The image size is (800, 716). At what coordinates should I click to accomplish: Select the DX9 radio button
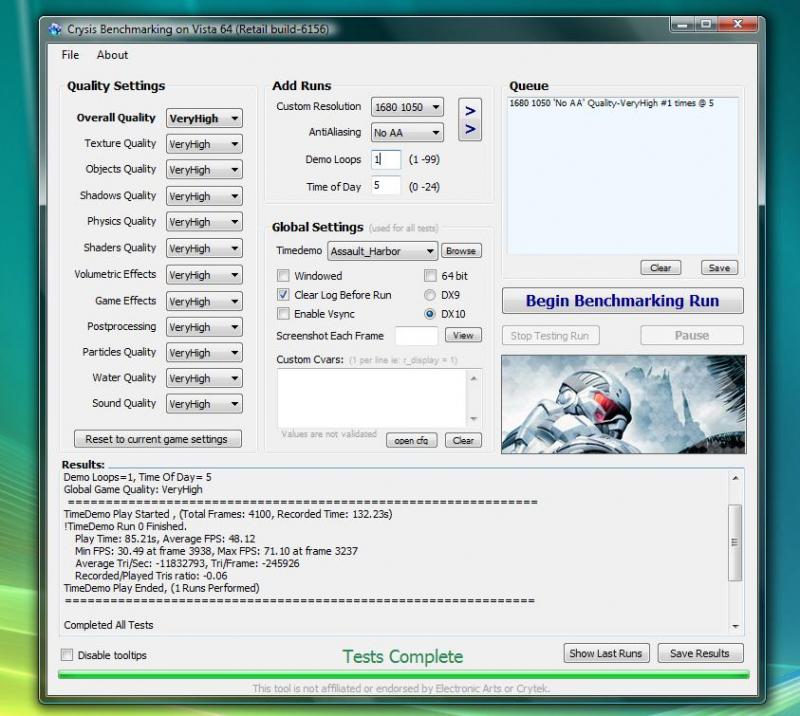430,295
